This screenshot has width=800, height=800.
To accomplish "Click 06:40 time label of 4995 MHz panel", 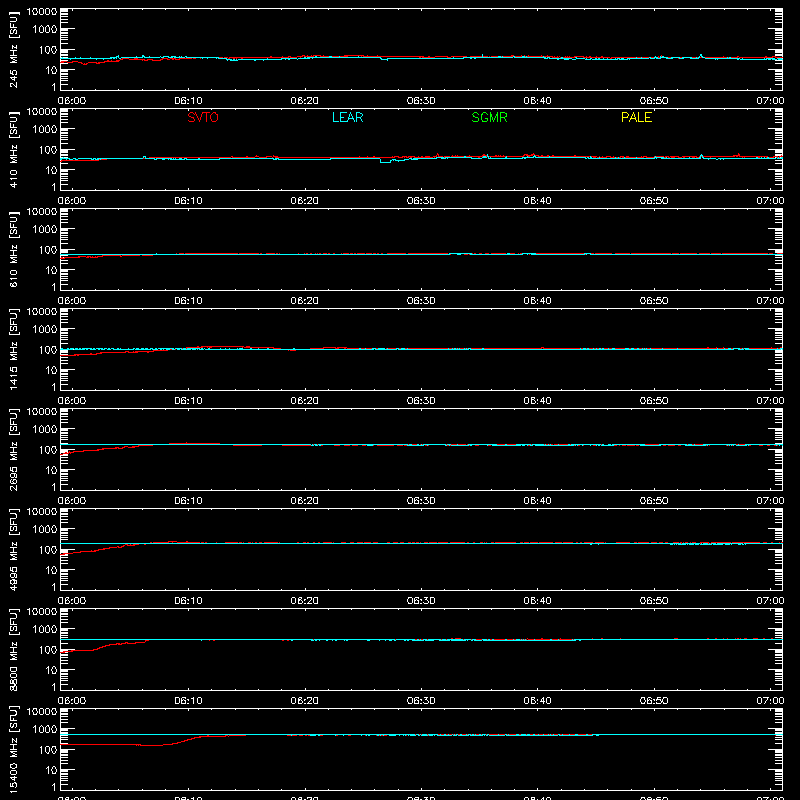I will [537, 601].
